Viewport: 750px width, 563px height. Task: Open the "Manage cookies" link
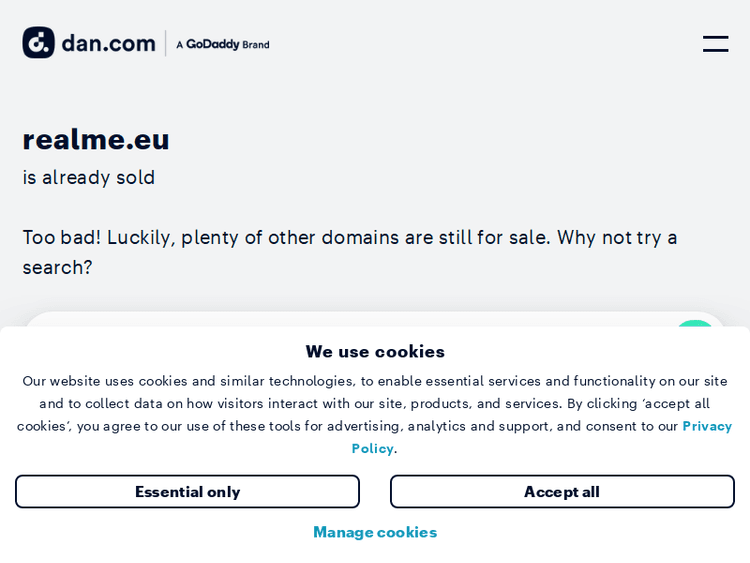click(x=375, y=532)
